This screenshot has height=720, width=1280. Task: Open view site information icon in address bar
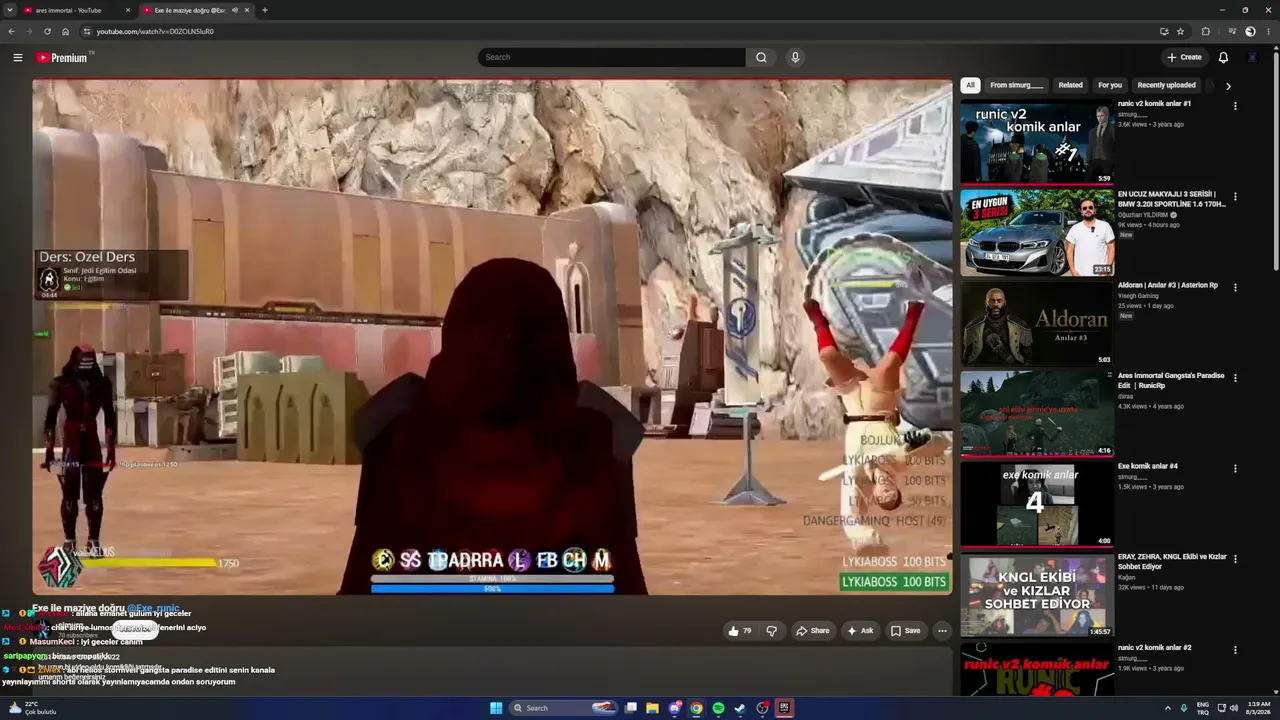87,31
